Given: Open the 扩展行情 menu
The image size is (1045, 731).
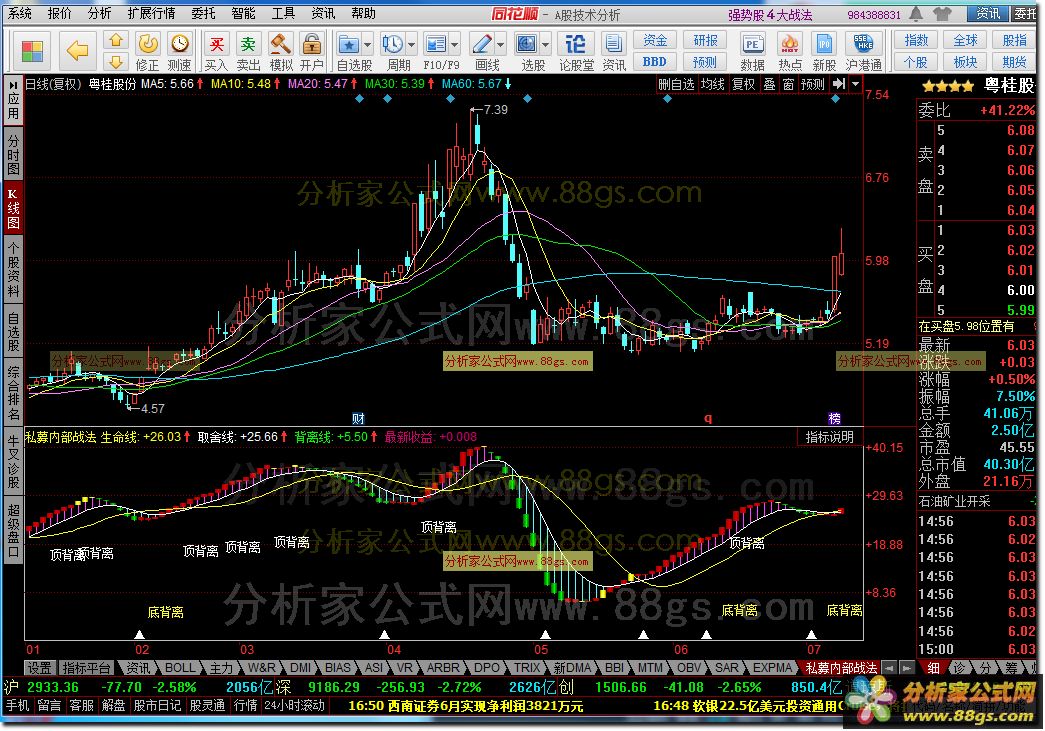Looking at the screenshot, I should coord(152,13).
